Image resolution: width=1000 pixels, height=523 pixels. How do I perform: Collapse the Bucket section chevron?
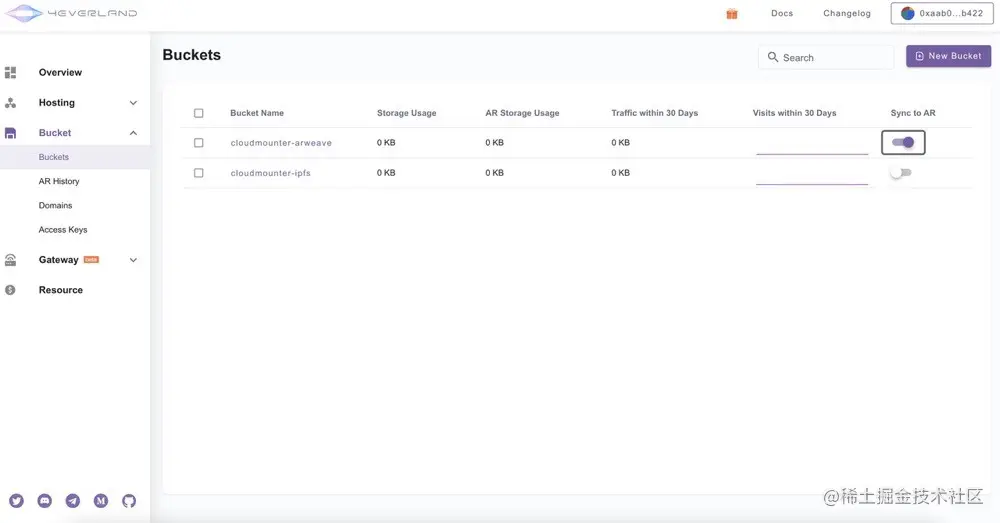(133, 133)
